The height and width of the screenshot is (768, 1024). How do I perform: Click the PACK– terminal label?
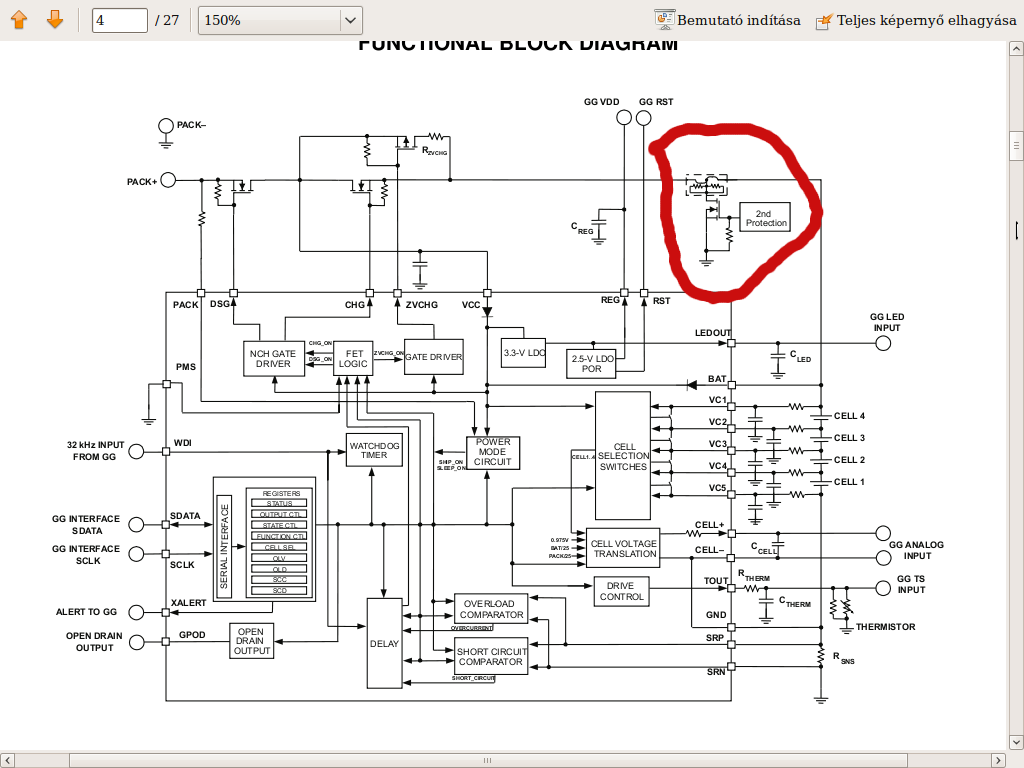point(191,125)
